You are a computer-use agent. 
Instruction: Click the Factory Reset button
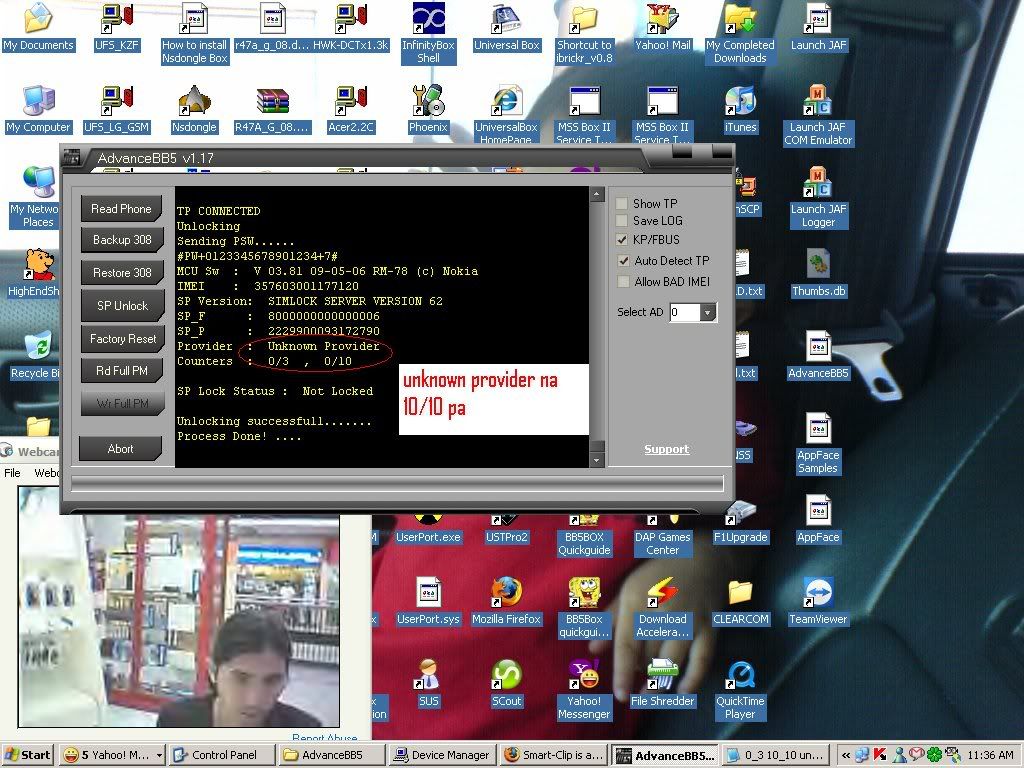click(121, 339)
